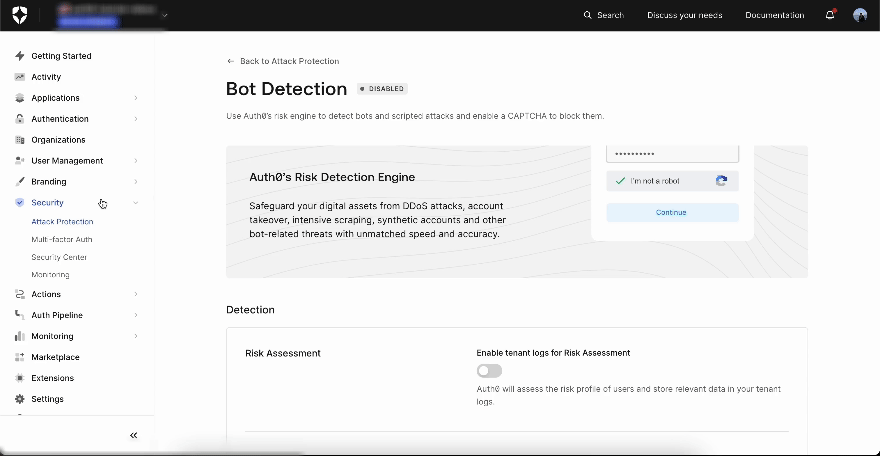Select Security Center in sidebar

(59, 257)
